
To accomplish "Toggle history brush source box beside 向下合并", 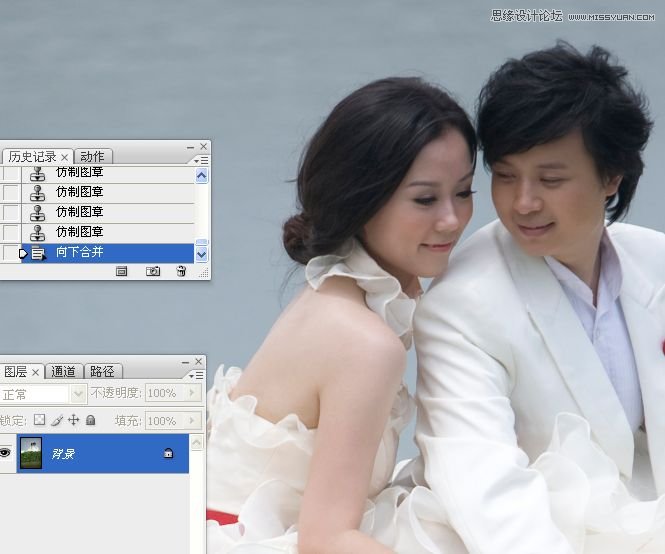I will [x=10, y=253].
